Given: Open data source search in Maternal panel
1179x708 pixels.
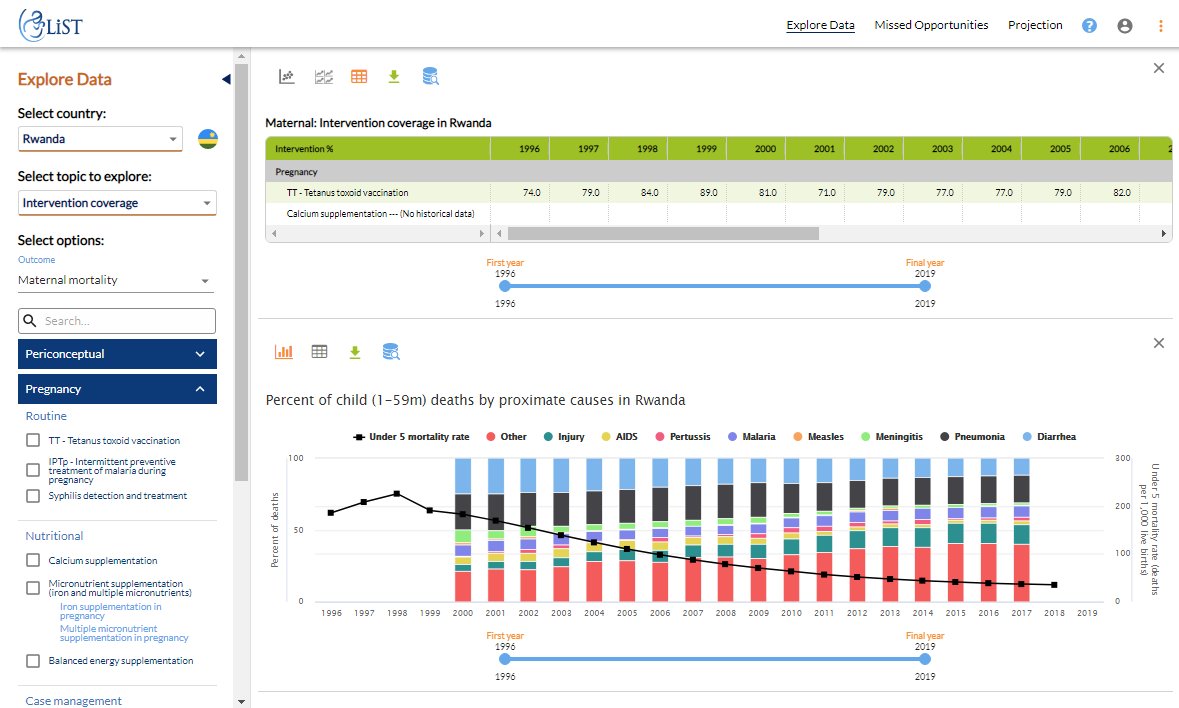Looking at the screenshot, I should point(430,76).
